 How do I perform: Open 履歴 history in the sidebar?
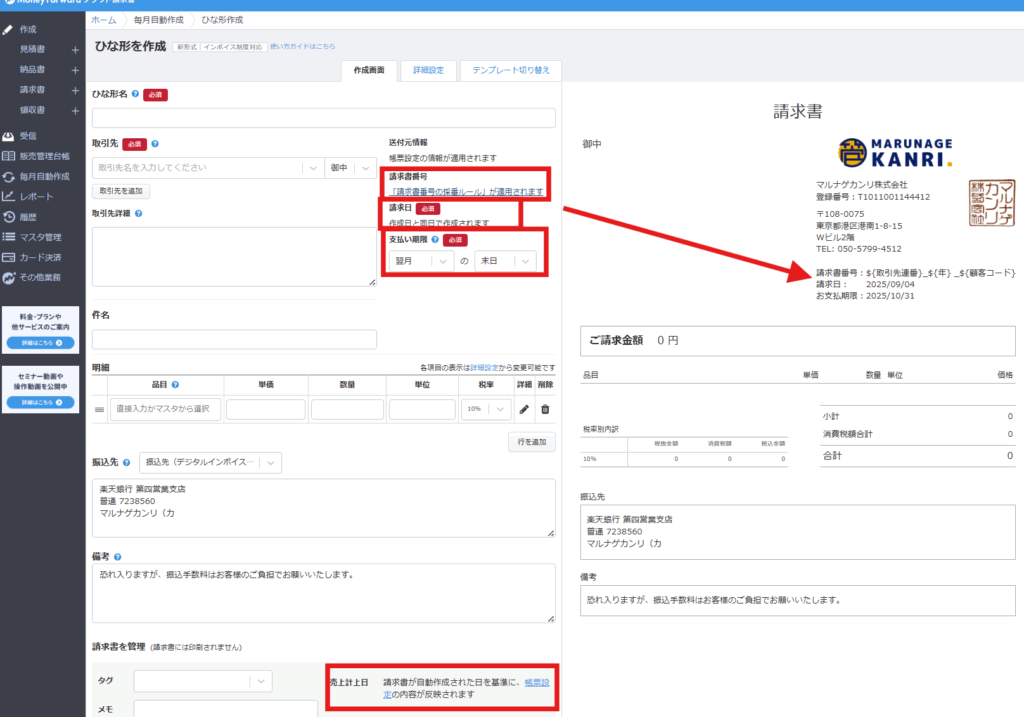click(28, 216)
